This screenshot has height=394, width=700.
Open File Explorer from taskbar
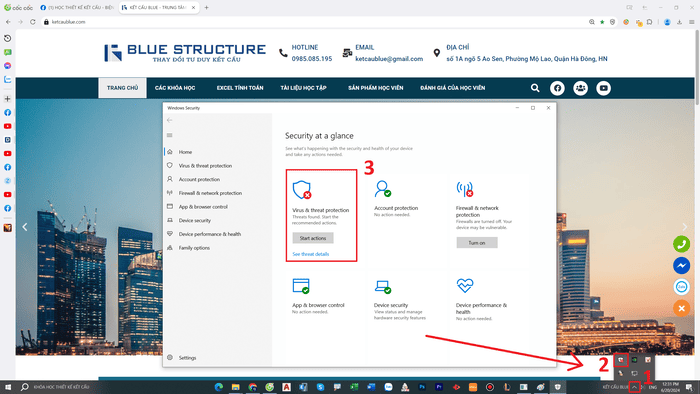235,387
